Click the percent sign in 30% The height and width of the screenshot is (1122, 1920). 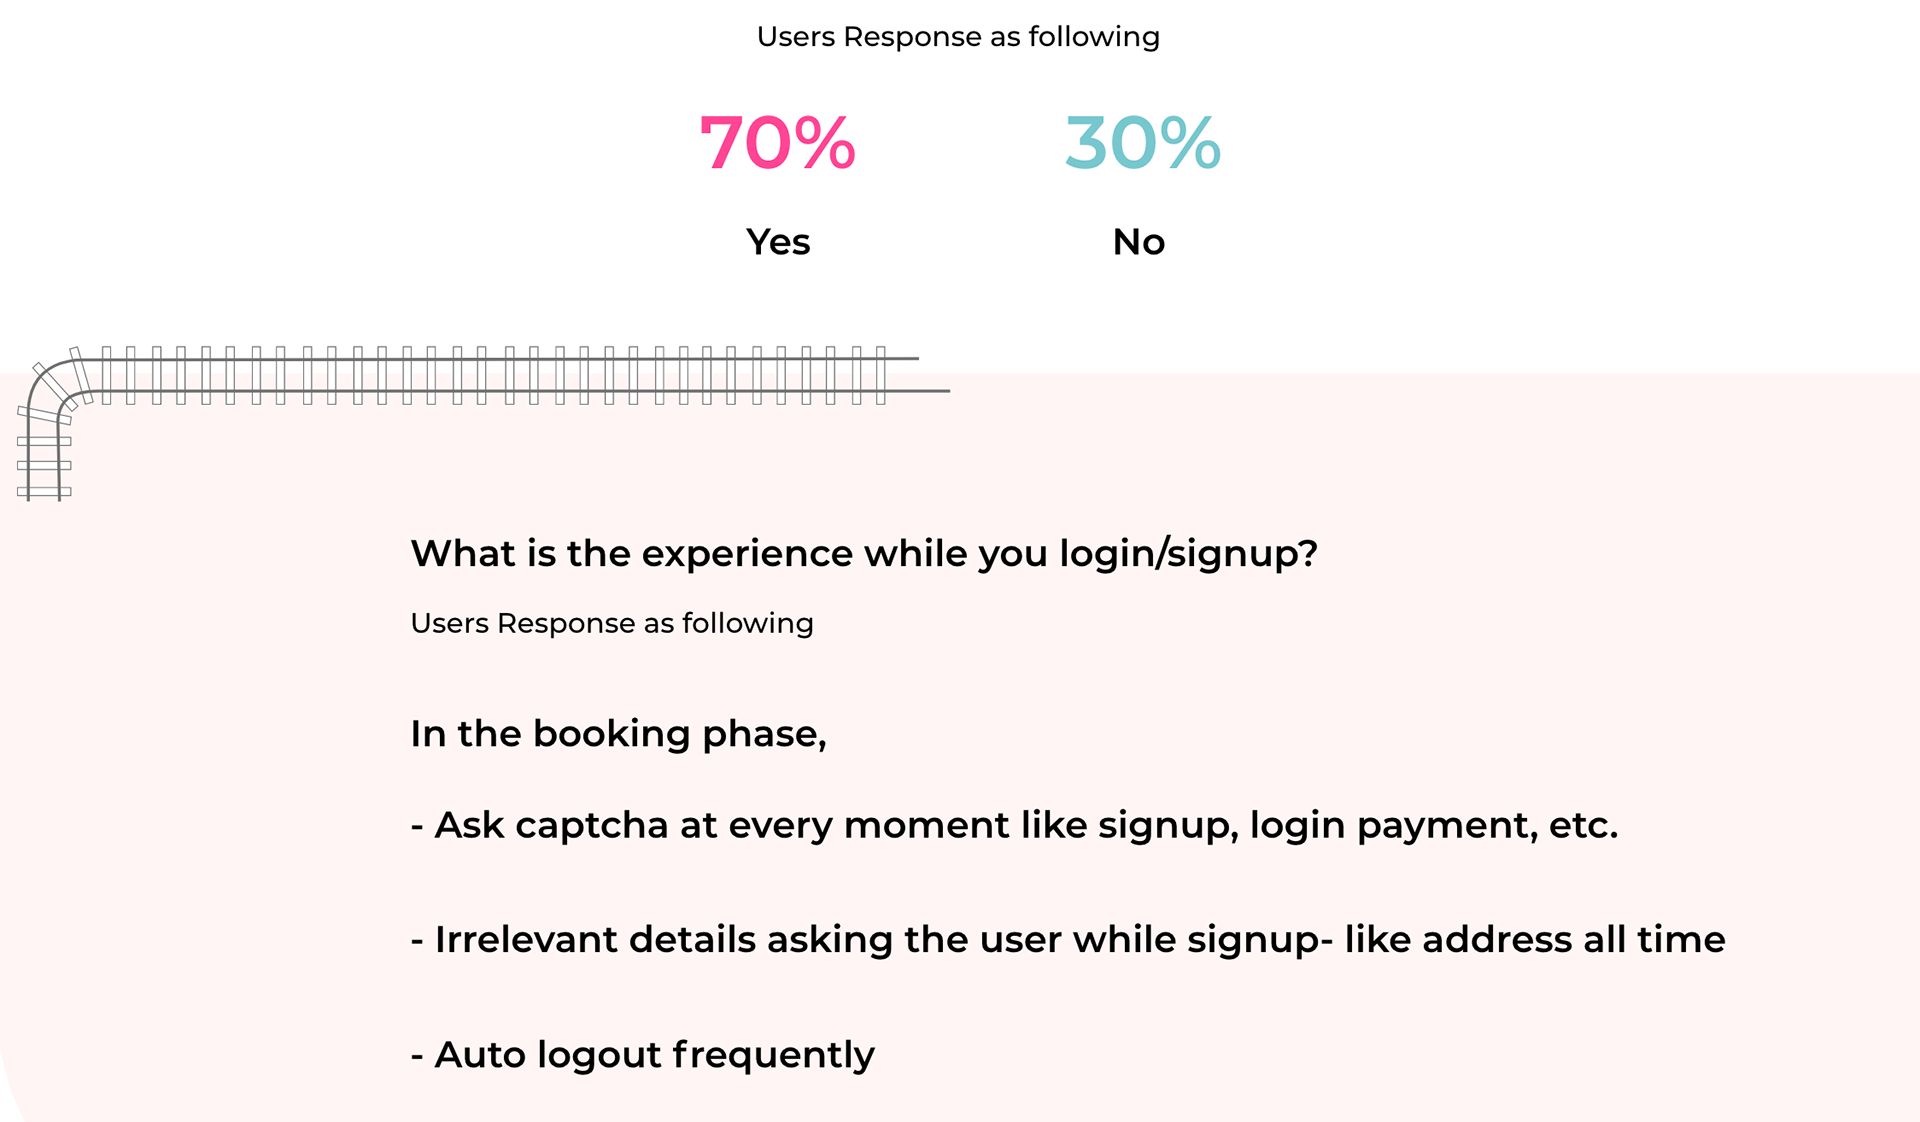coord(1191,142)
